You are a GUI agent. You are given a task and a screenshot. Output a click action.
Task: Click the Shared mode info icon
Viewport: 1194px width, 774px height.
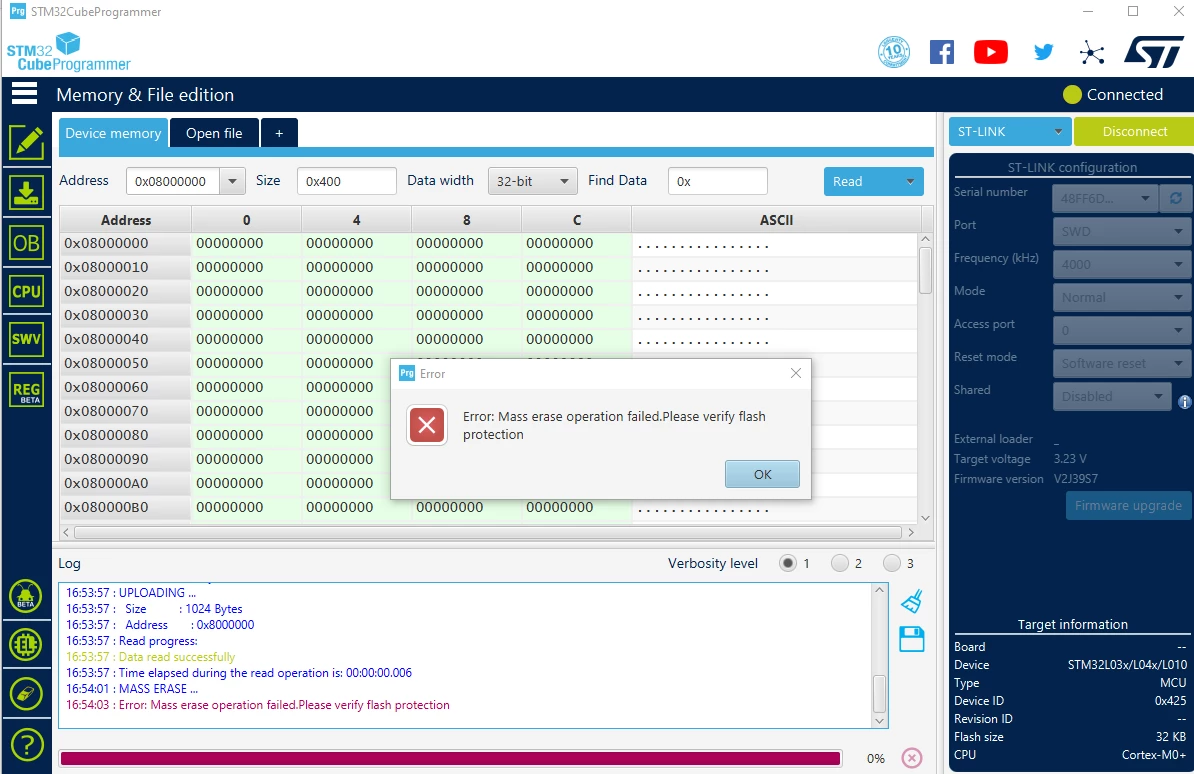[1184, 401]
